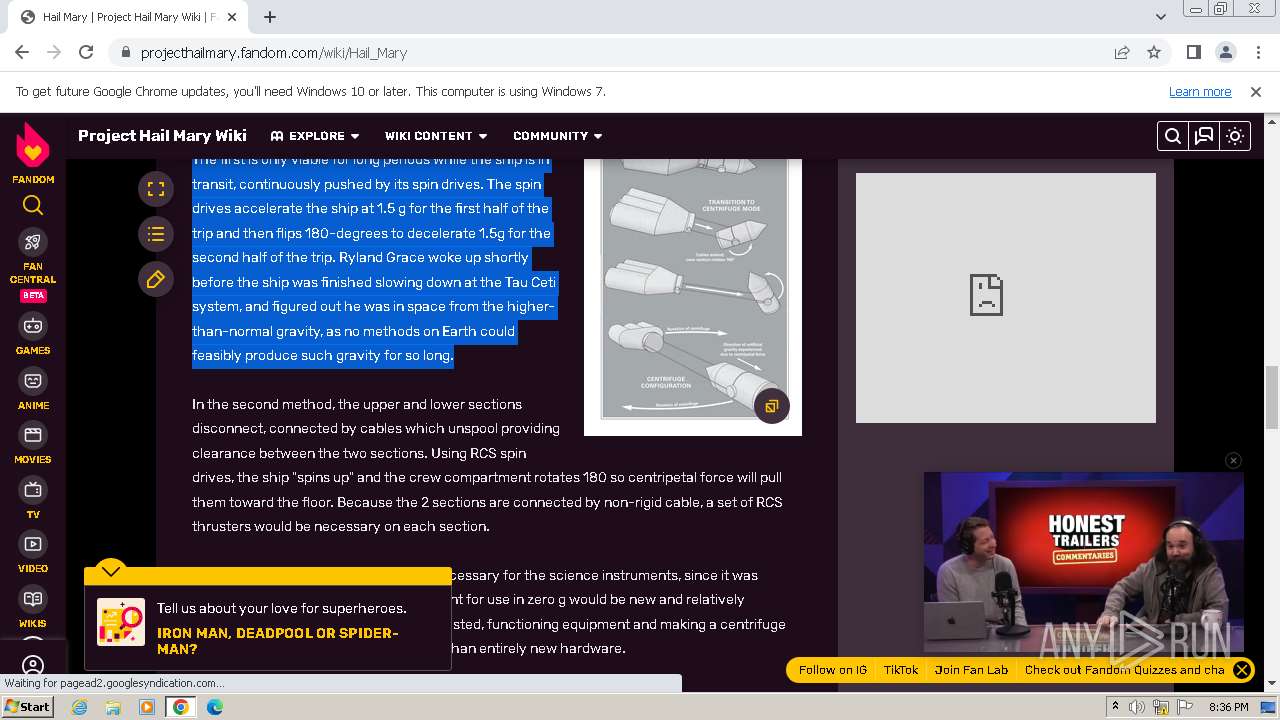Screen dimensions: 1280x720
Task: Close the floating Honest Trailers video
Action: (x=1233, y=460)
